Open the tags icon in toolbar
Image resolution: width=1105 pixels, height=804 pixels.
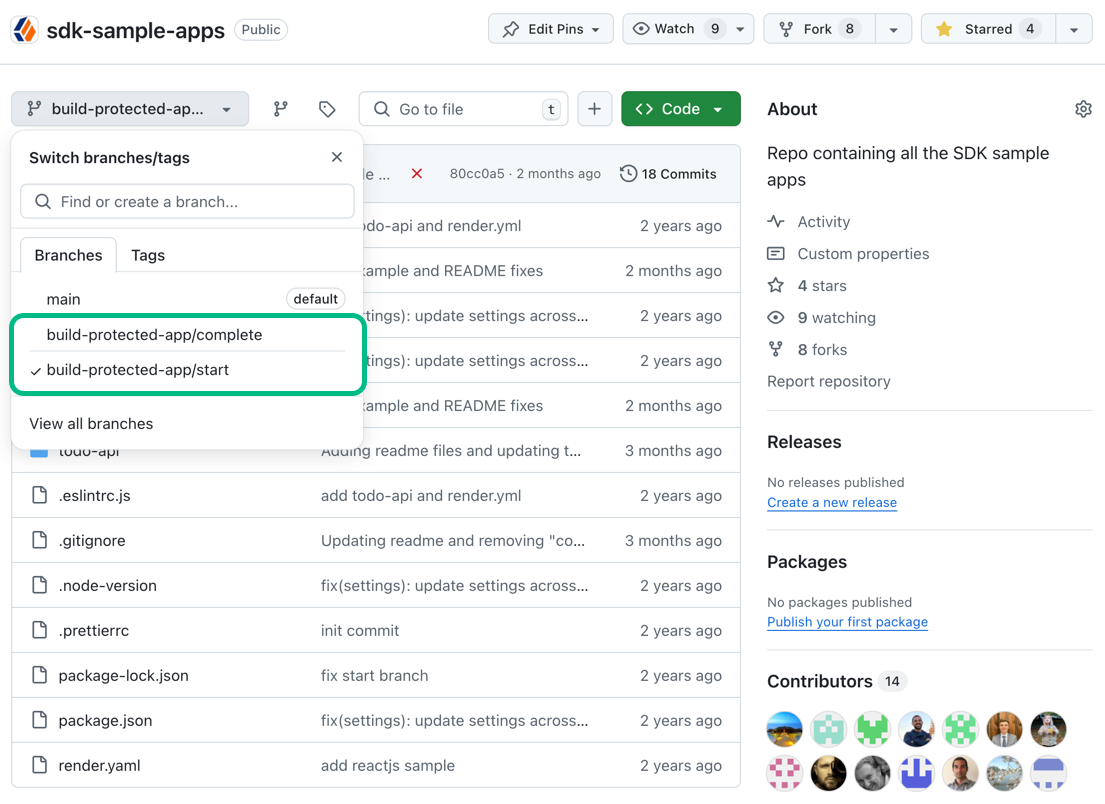click(x=327, y=109)
